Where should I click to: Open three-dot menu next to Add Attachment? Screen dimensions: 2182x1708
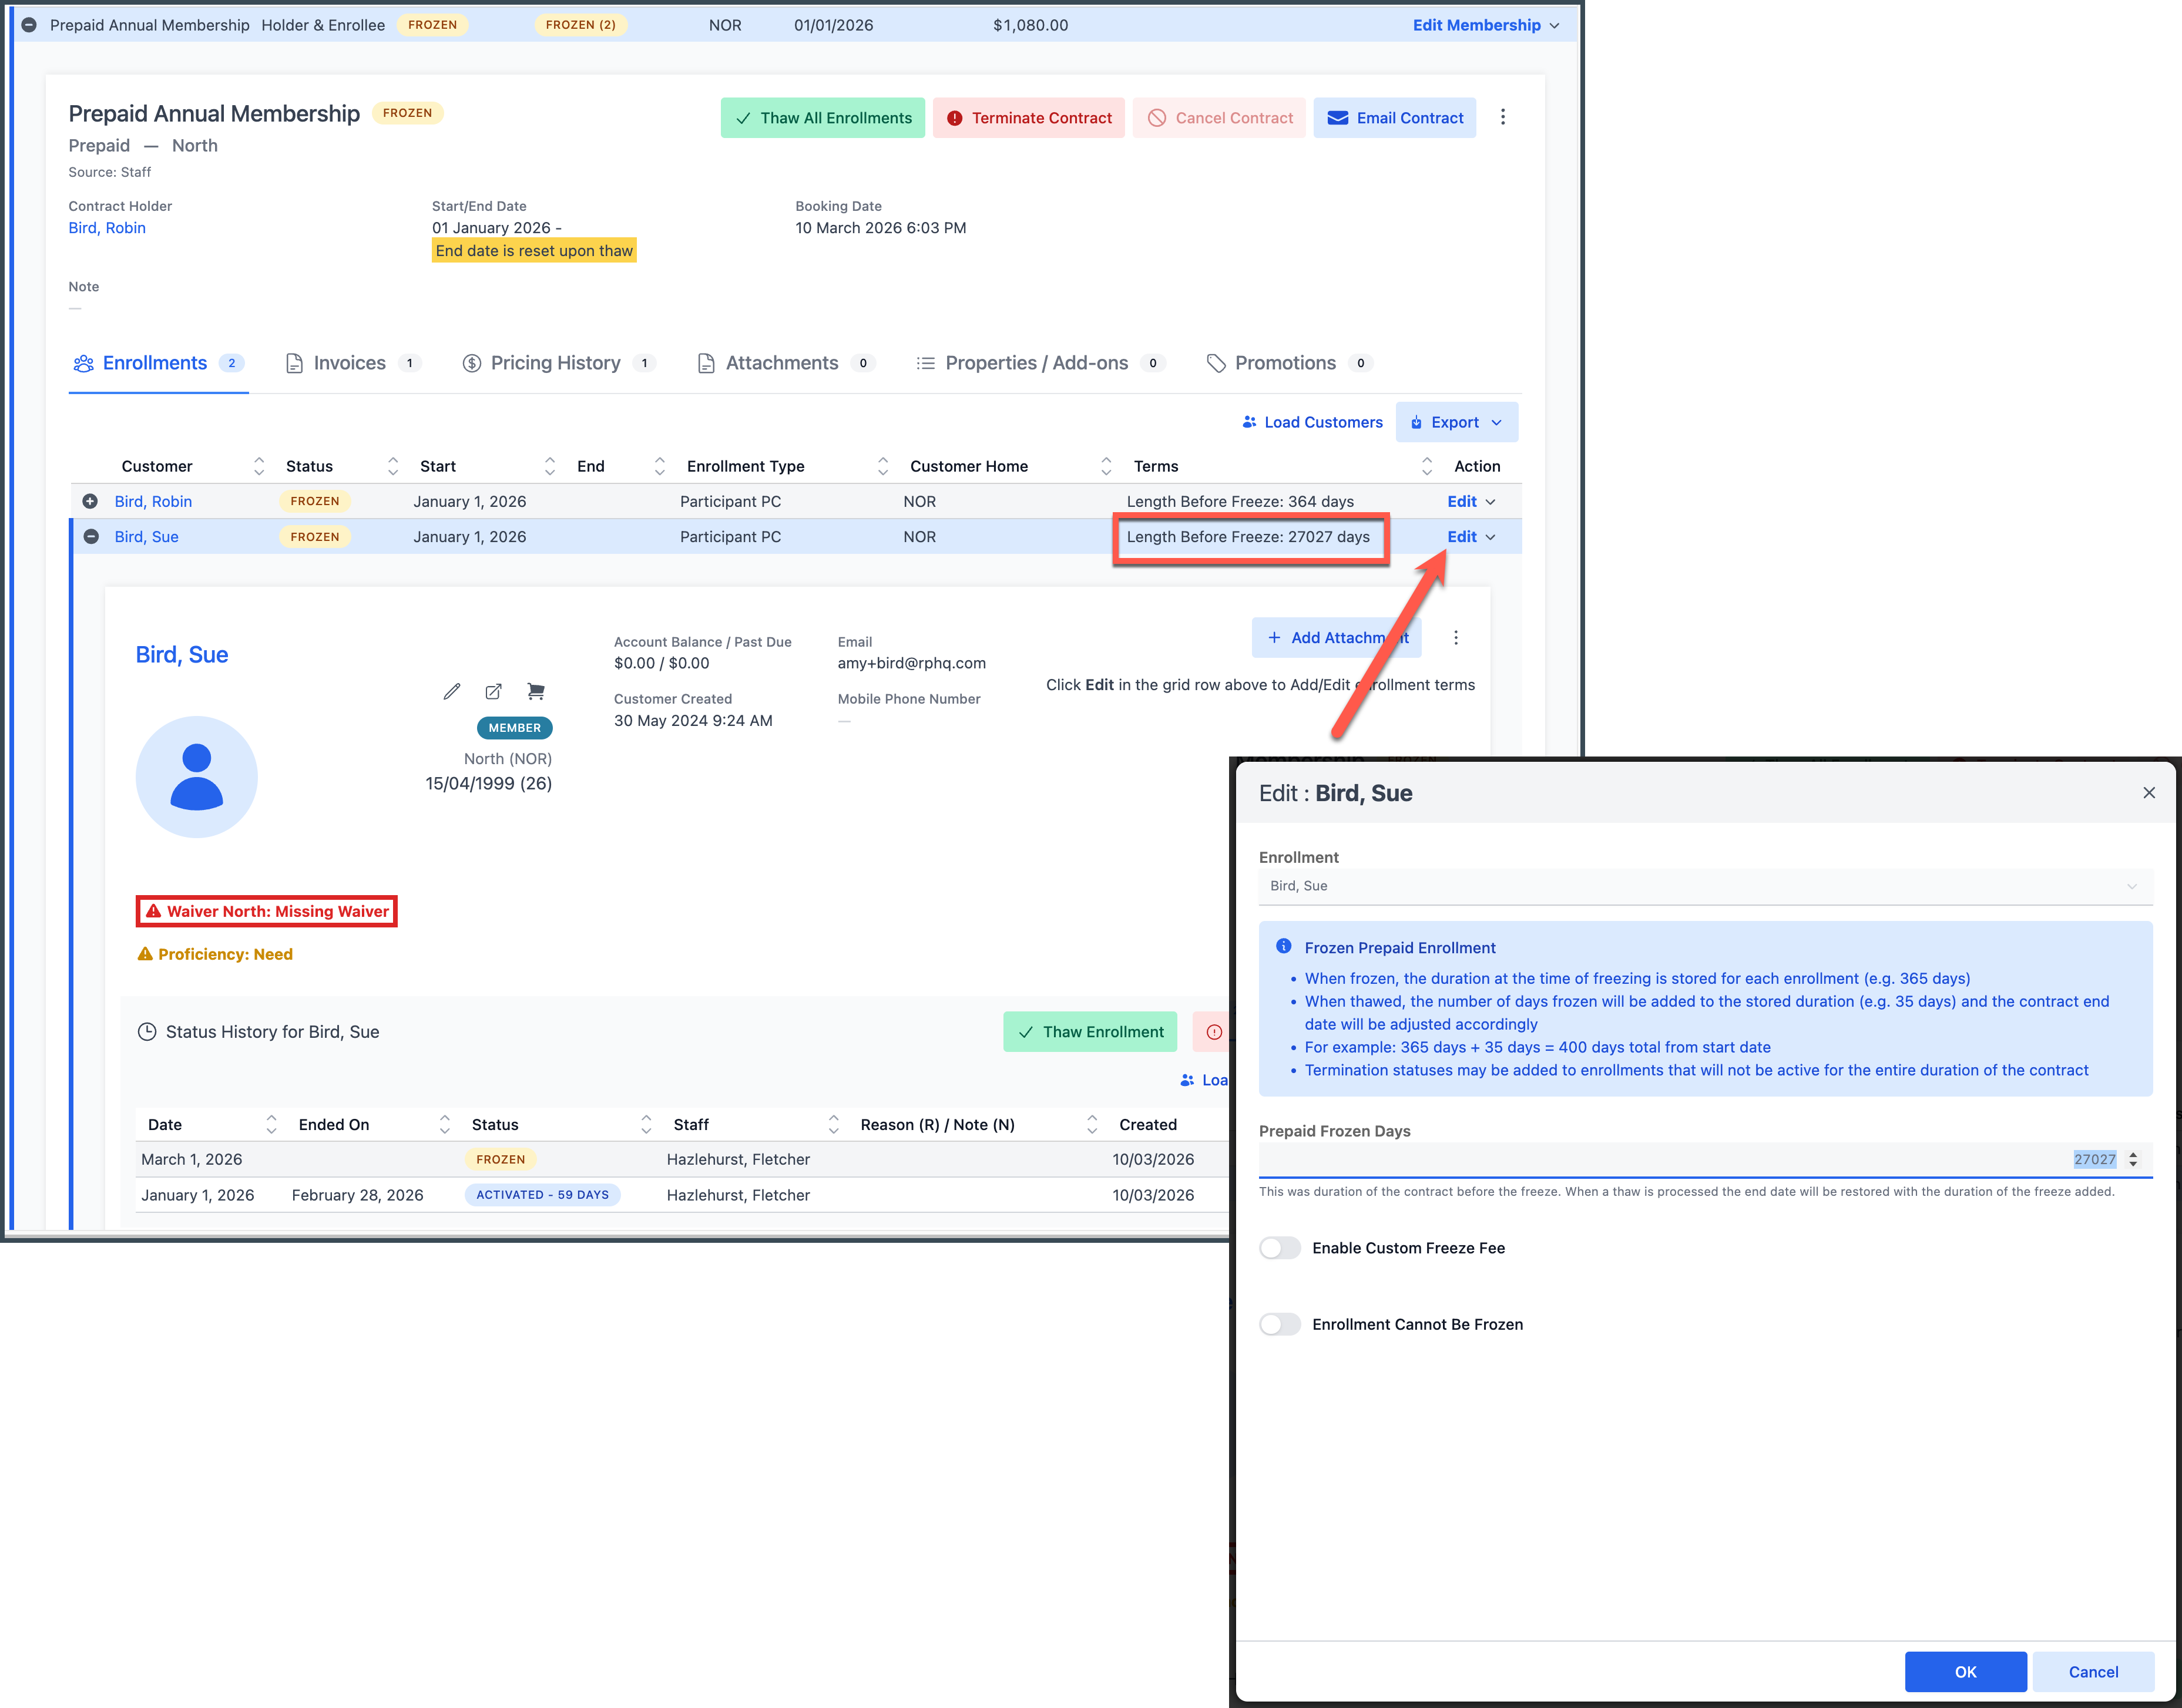click(1456, 637)
